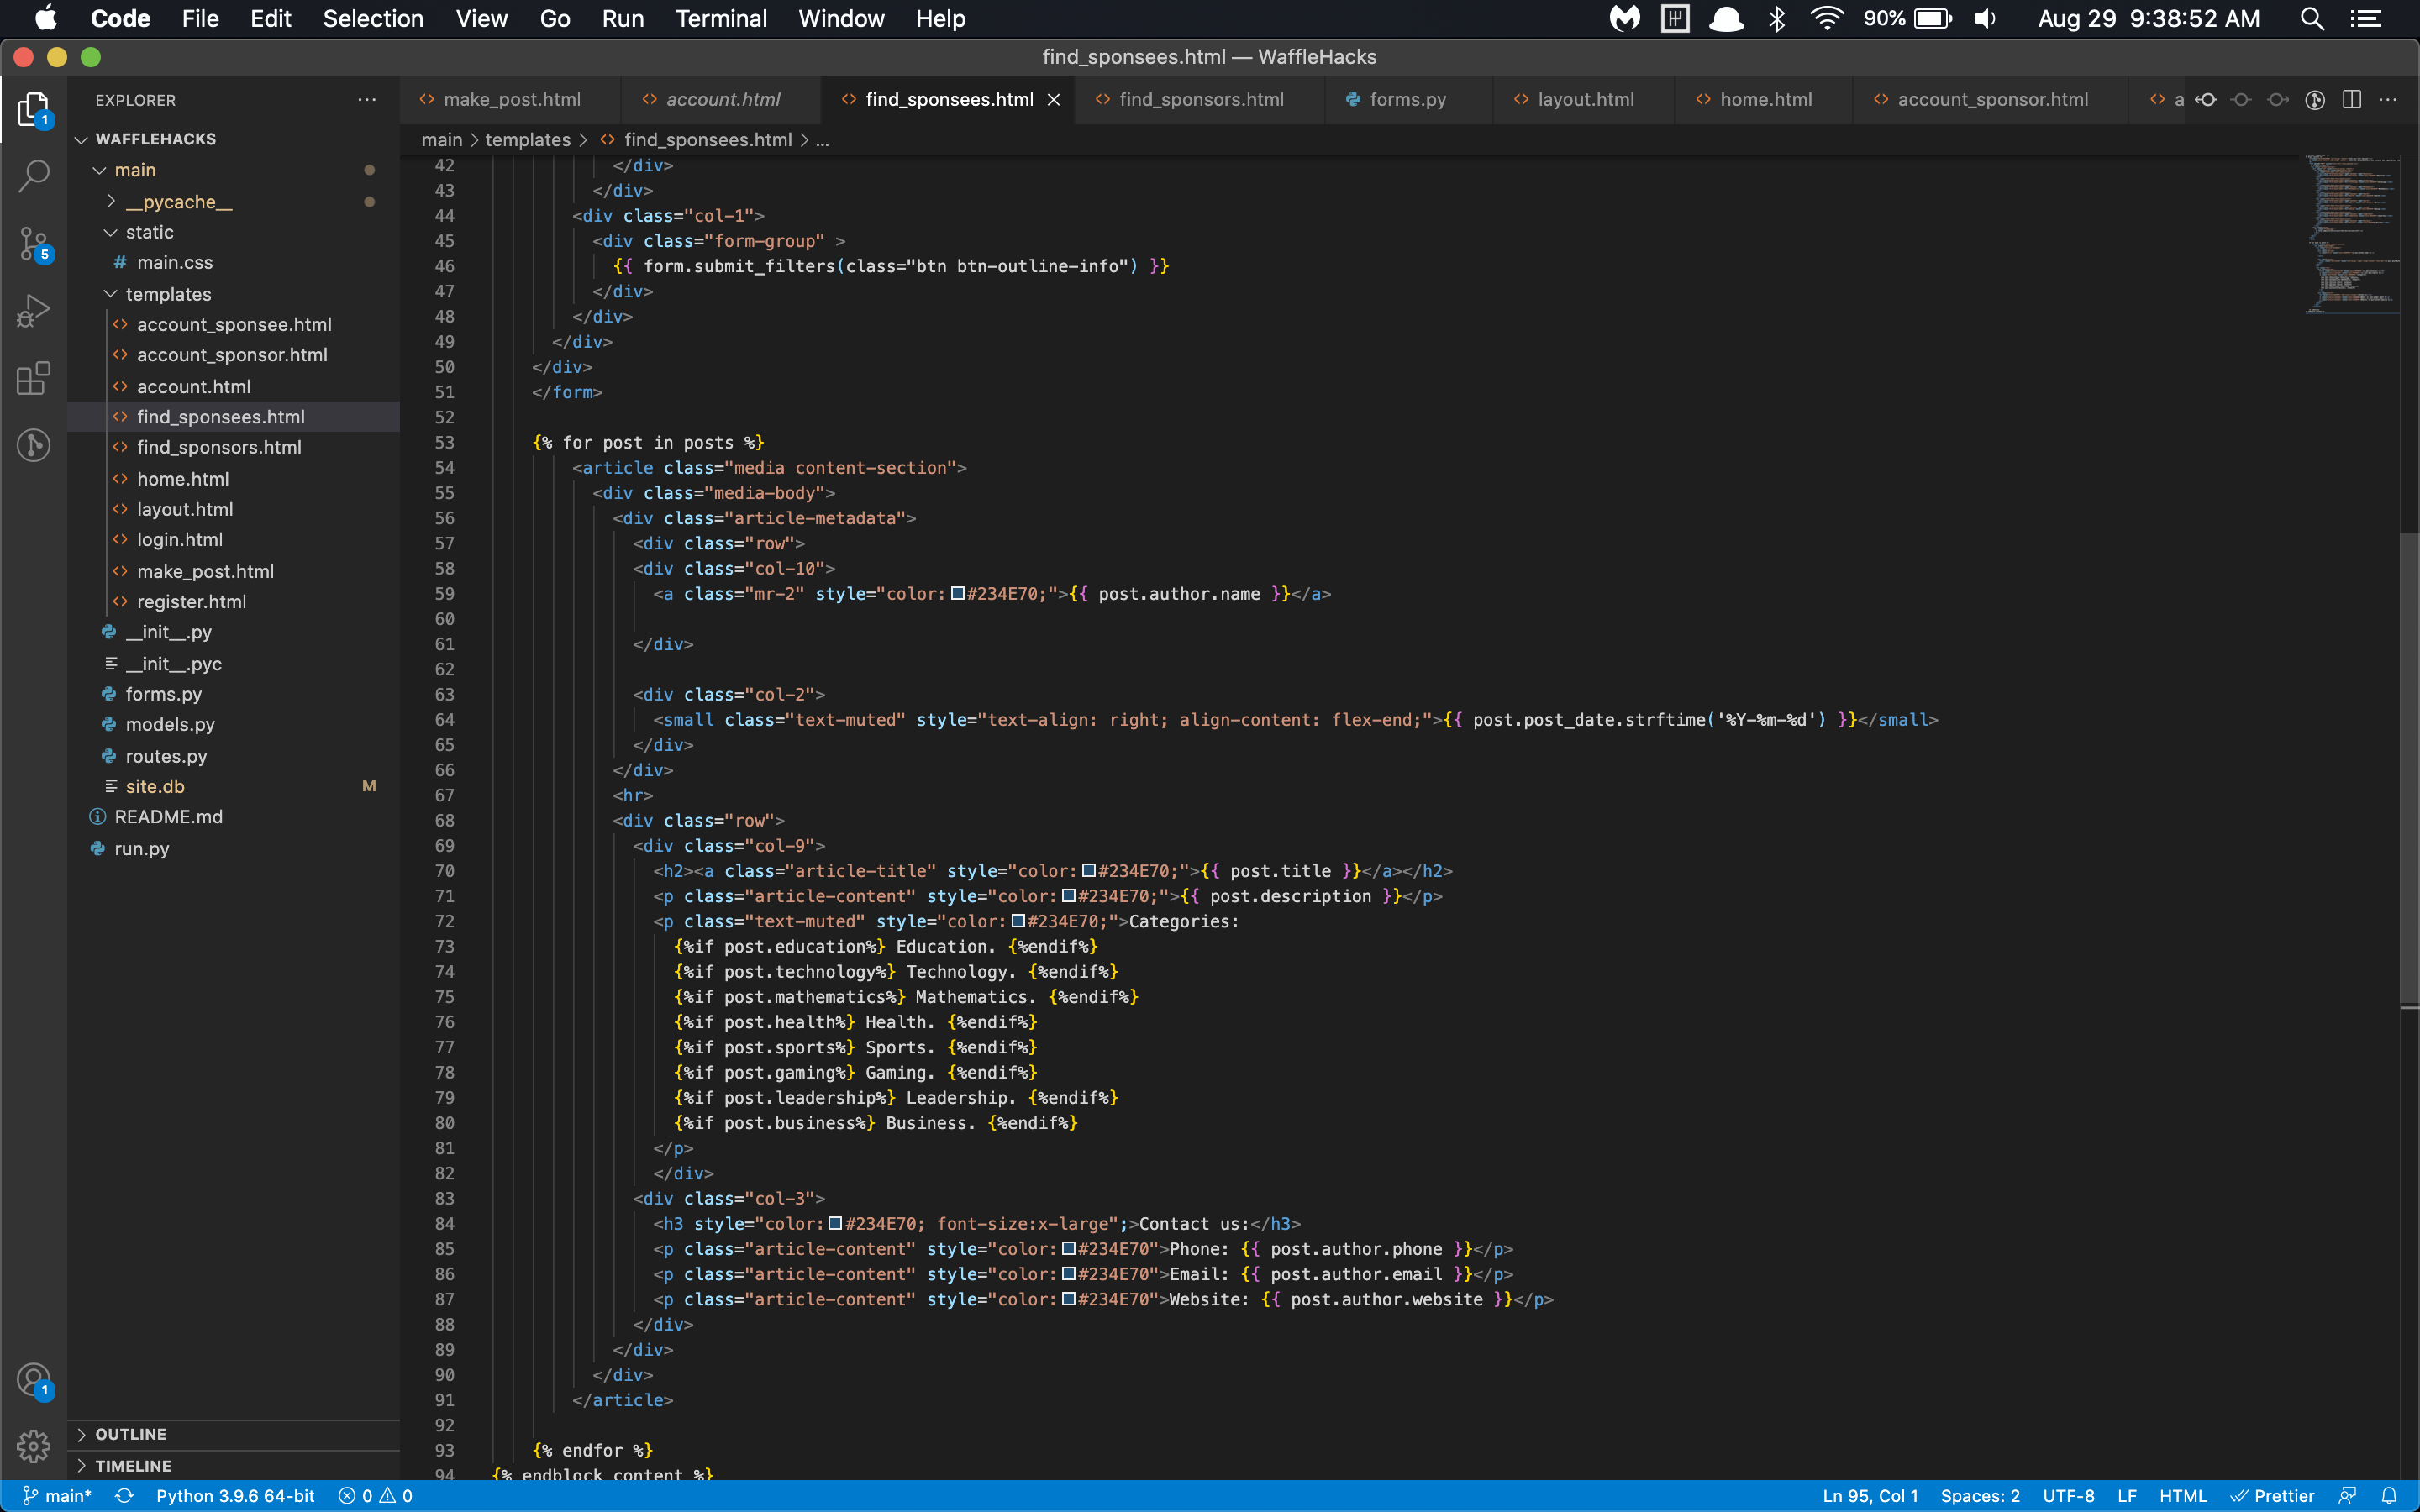Open the notifications bell in status bar

tap(2389, 1496)
